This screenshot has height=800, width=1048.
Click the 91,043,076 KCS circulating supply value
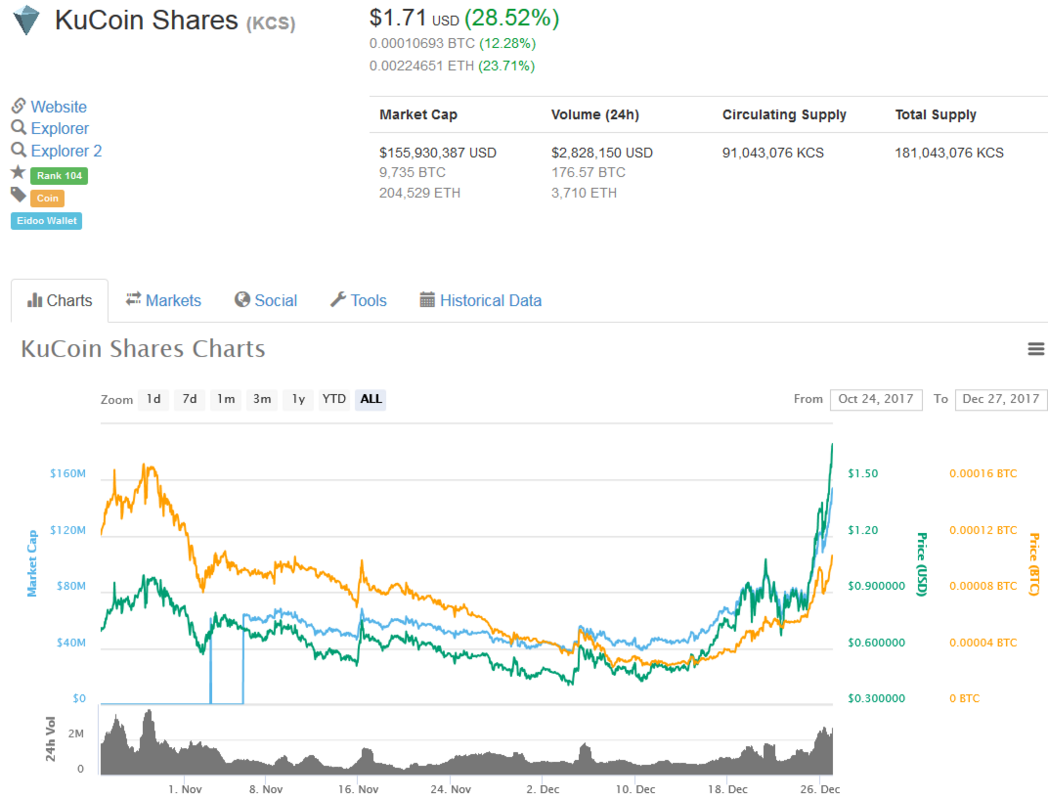point(773,152)
